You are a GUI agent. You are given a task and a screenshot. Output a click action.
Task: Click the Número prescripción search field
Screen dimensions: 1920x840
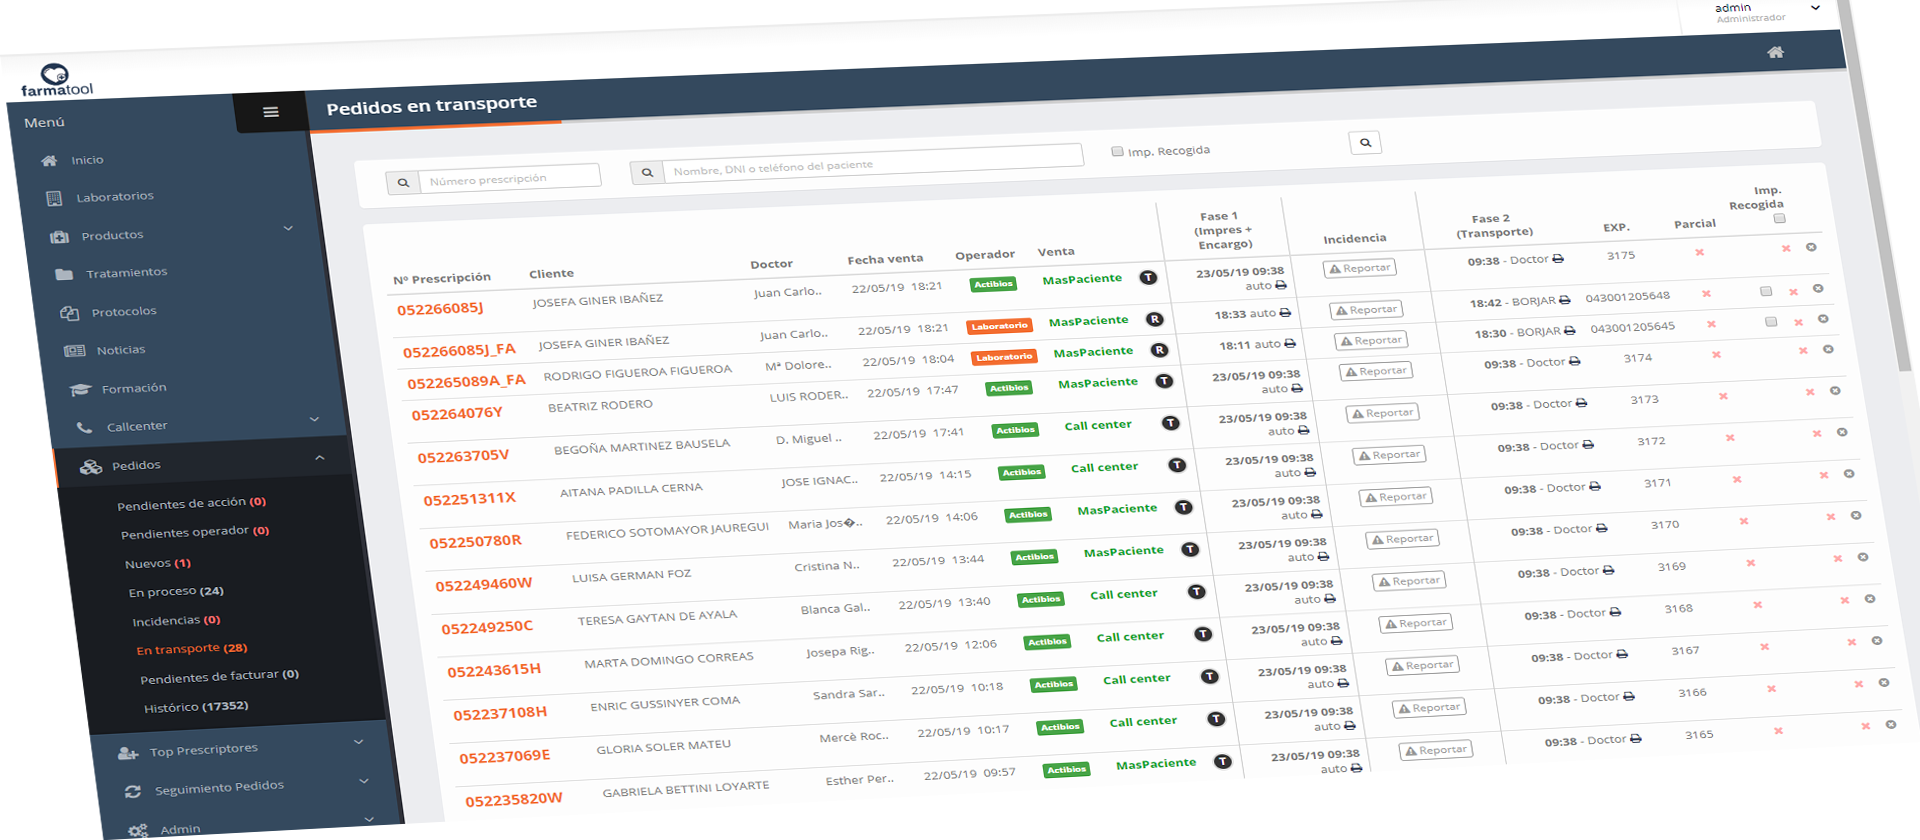(508, 178)
